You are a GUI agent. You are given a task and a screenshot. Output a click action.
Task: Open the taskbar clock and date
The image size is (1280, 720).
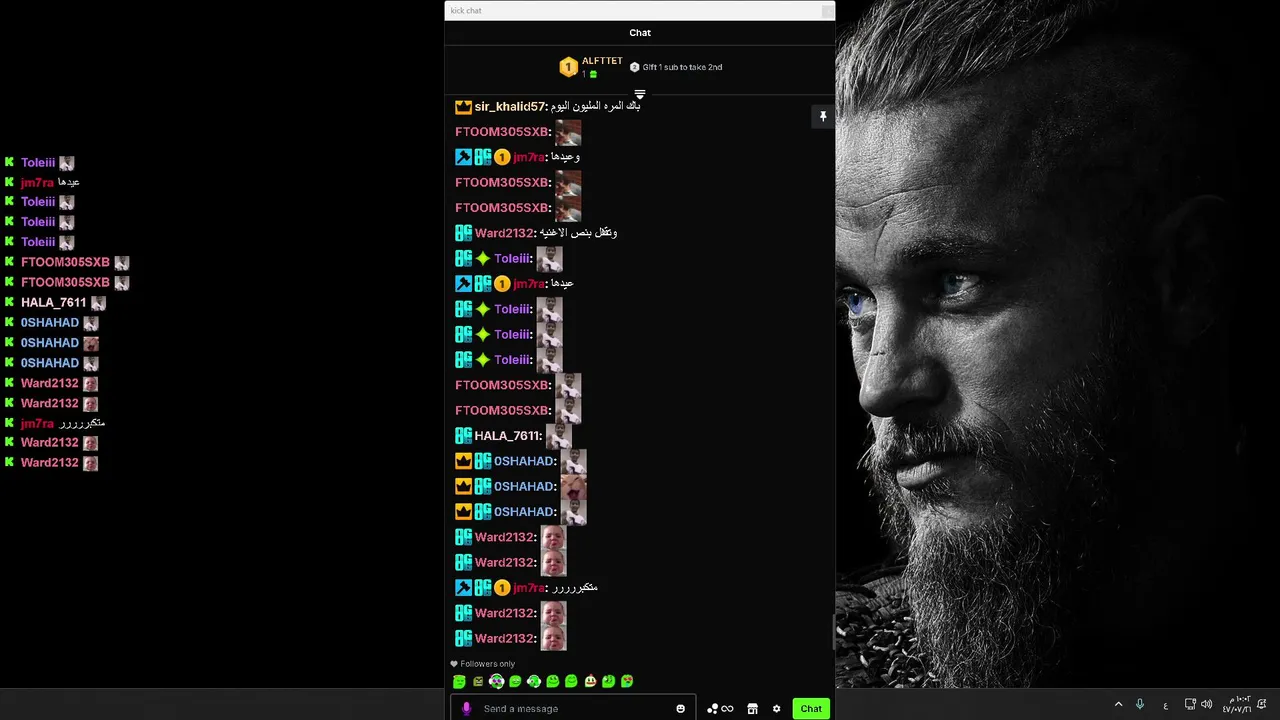click(1236, 705)
